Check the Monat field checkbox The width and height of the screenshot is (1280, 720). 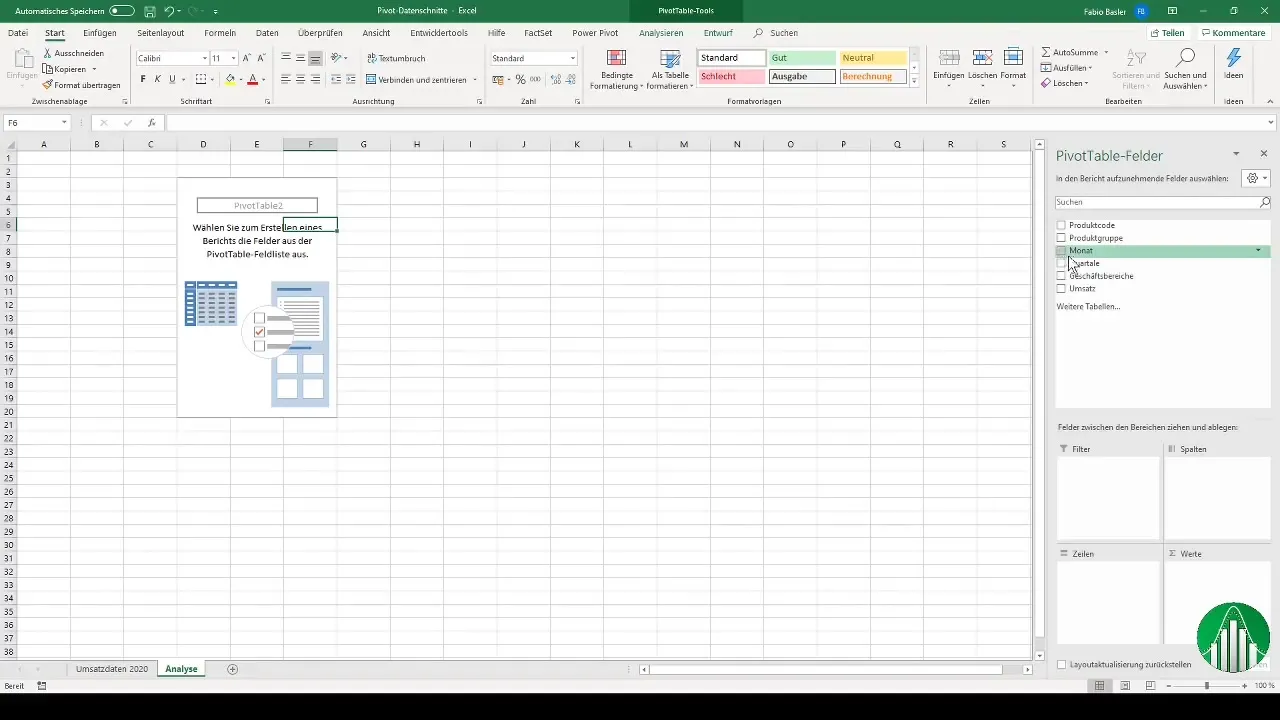(x=1062, y=251)
